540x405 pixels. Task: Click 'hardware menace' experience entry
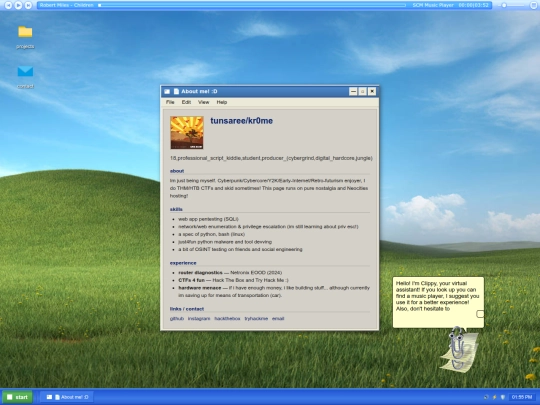click(x=274, y=291)
